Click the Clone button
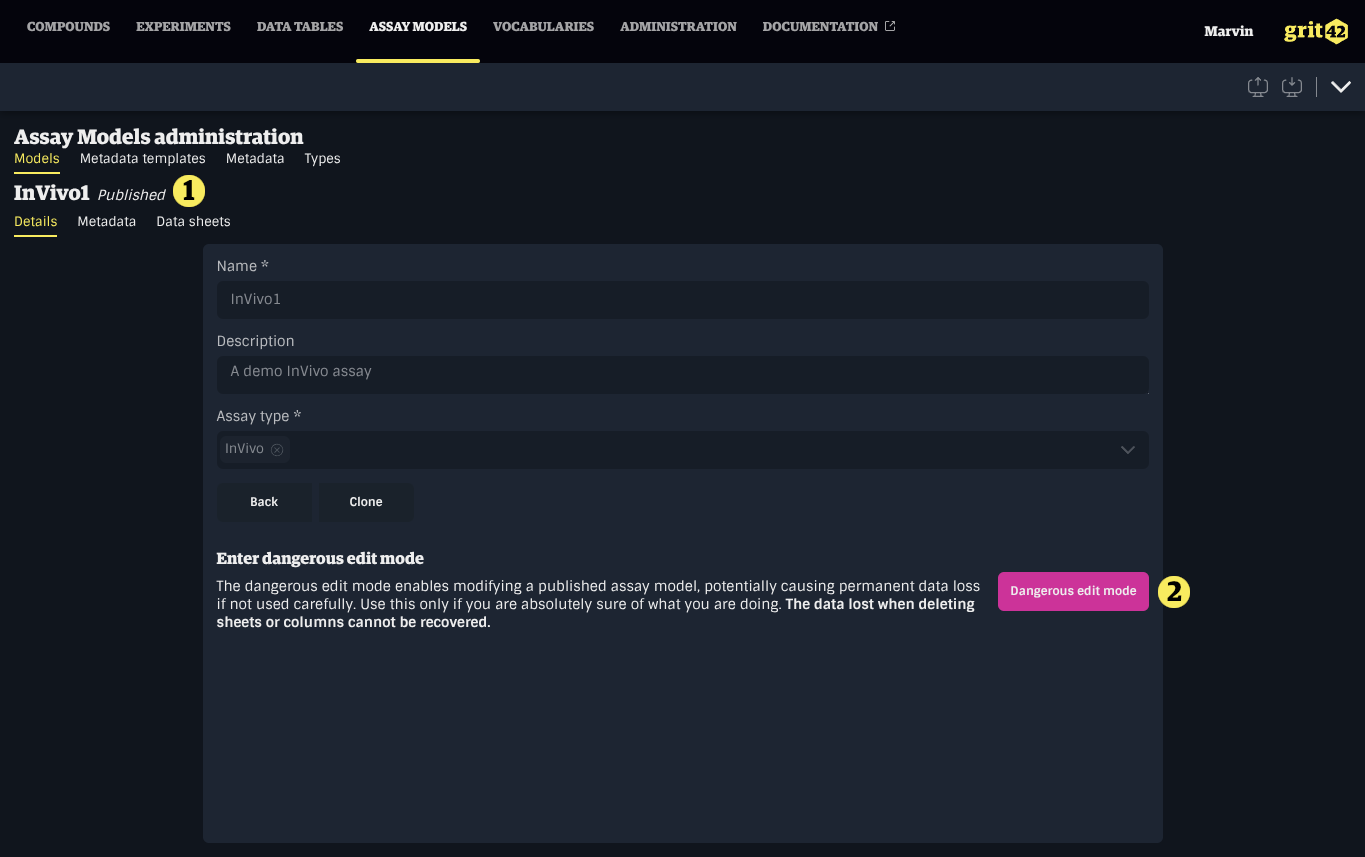This screenshot has height=857, width=1365. coord(366,502)
